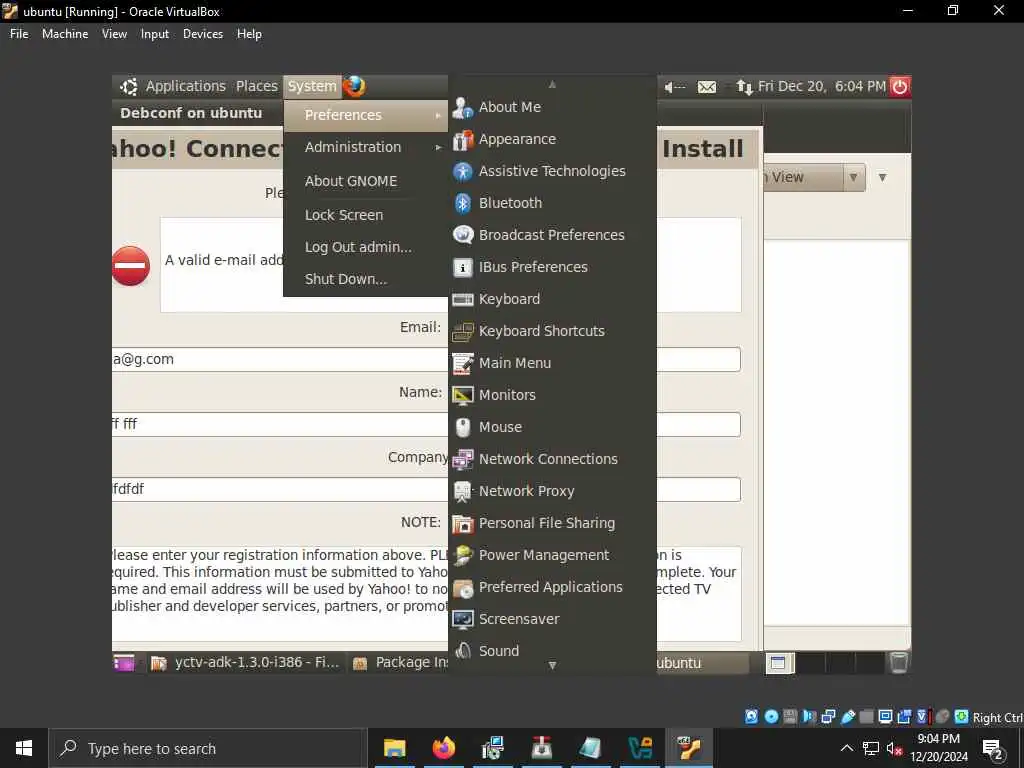Image resolution: width=1024 pixels, height=768 pixels.
Task: Open Assistive Technologies settings
Action: 552,171
